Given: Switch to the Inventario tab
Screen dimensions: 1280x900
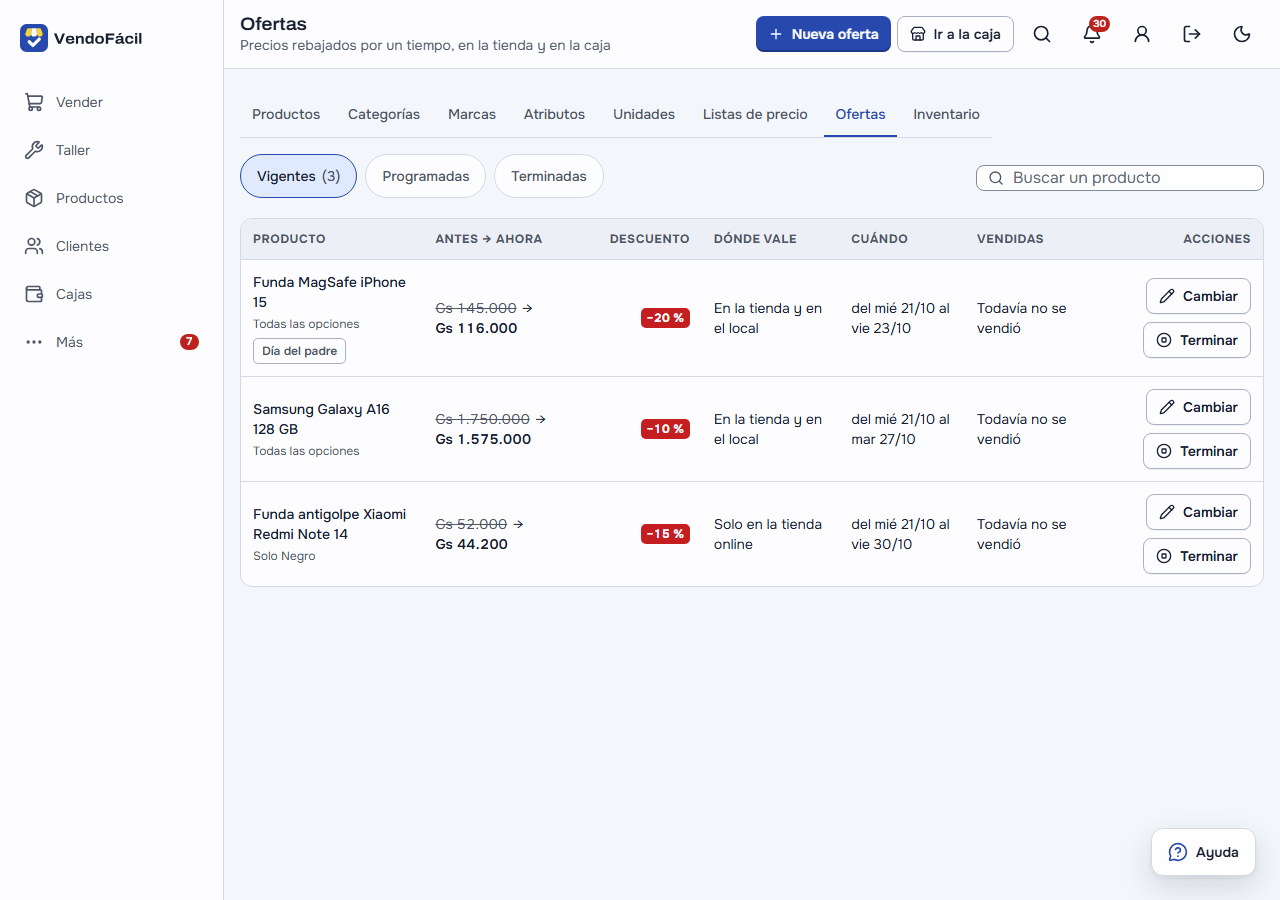Looking at the screenshot, I should pyautogui.click(x=946, y=114).
